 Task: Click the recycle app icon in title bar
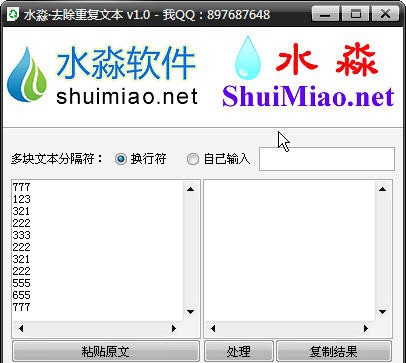click(x=13, y=14)
